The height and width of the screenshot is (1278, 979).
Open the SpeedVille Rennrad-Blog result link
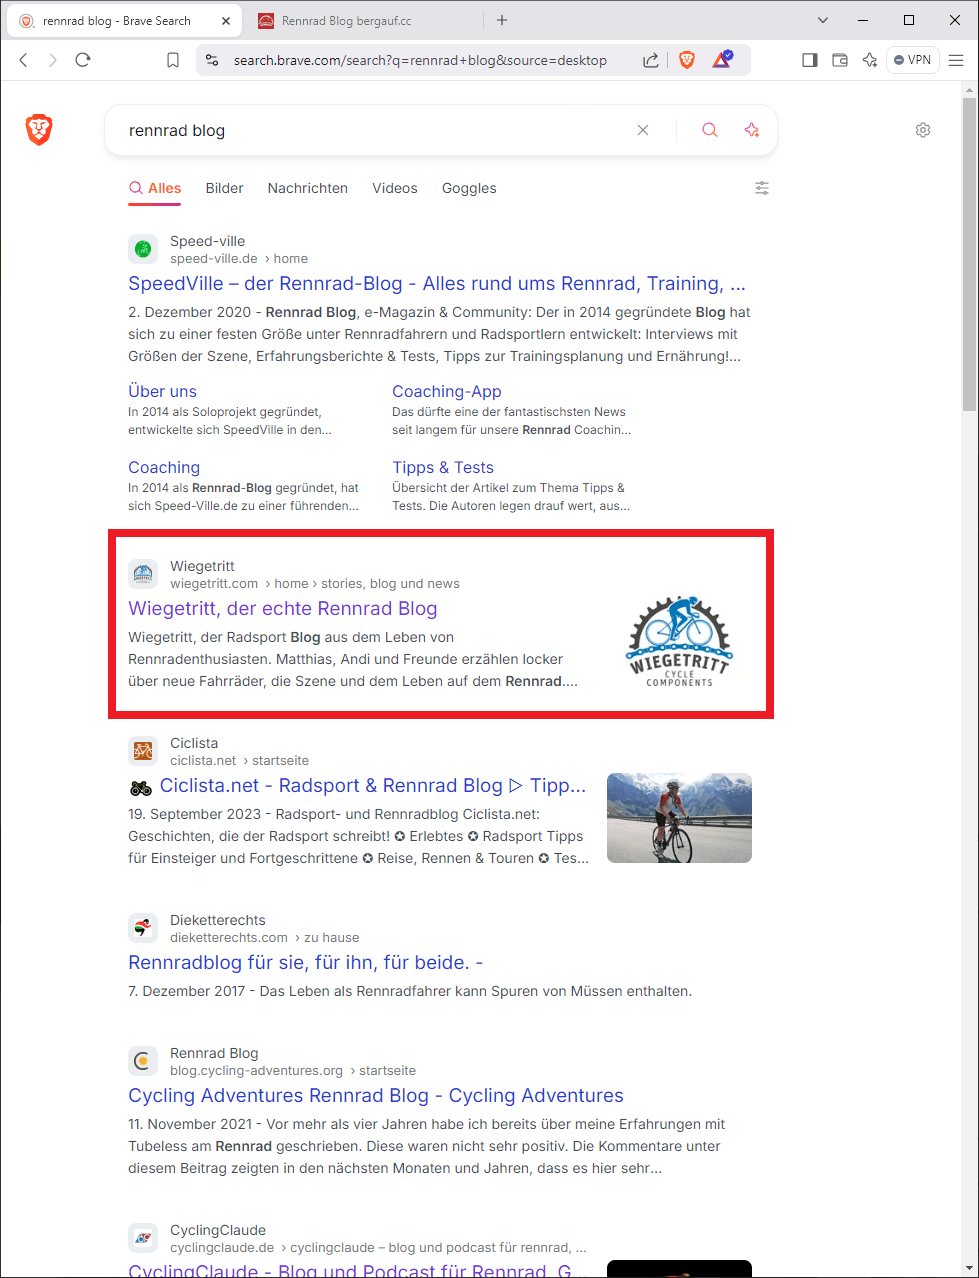[436, 283]
